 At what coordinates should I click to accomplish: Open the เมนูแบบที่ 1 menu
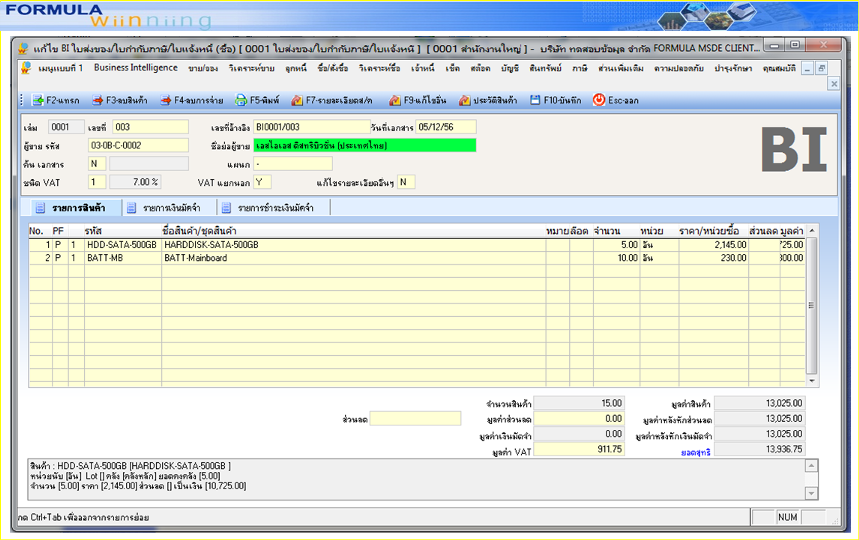pos(60,68)
